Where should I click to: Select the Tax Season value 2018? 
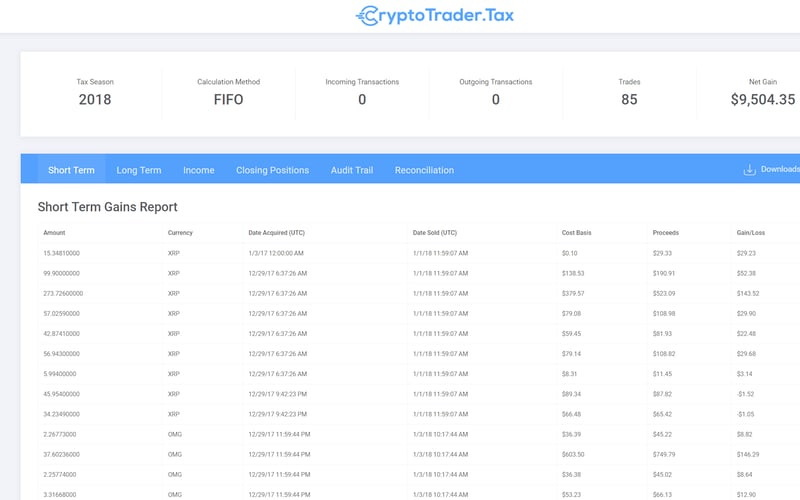pyautogui.click(x=95, y=99)
